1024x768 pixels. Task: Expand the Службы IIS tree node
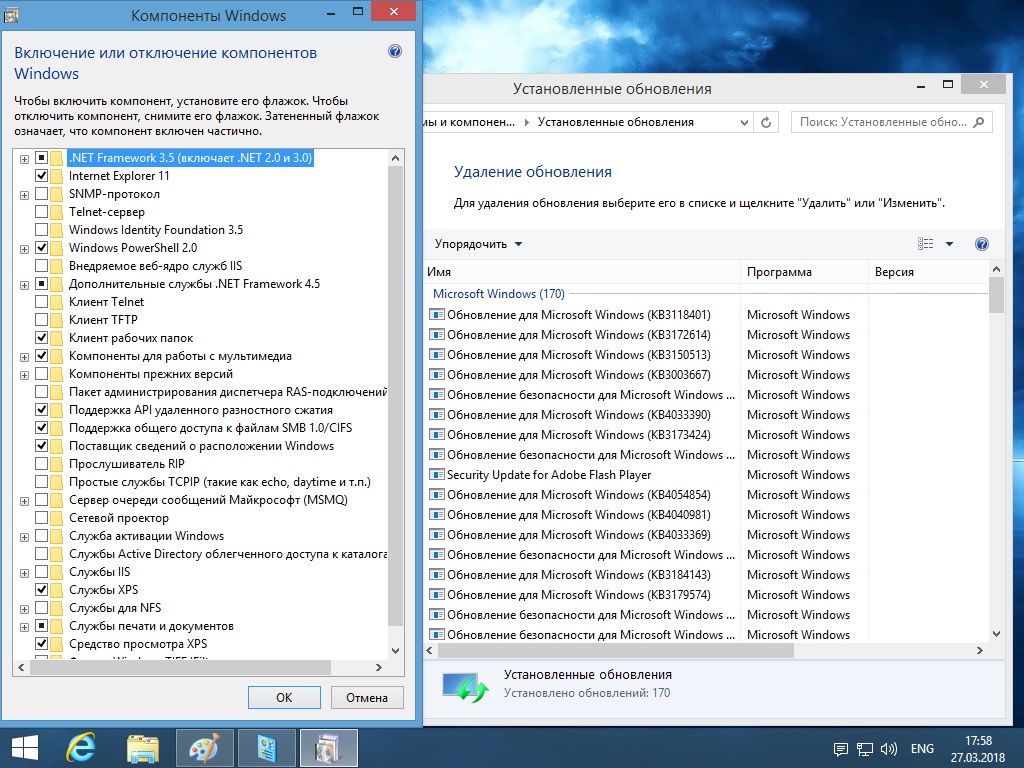[x=24, y=572]
